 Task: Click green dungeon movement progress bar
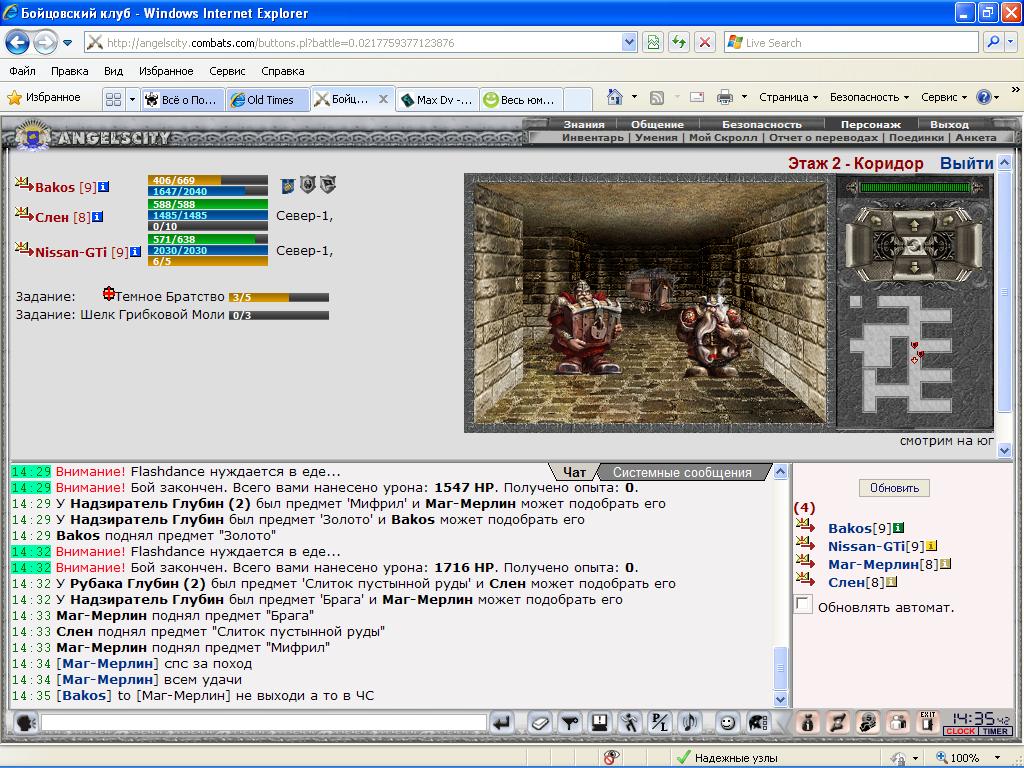tap(914, 187)
